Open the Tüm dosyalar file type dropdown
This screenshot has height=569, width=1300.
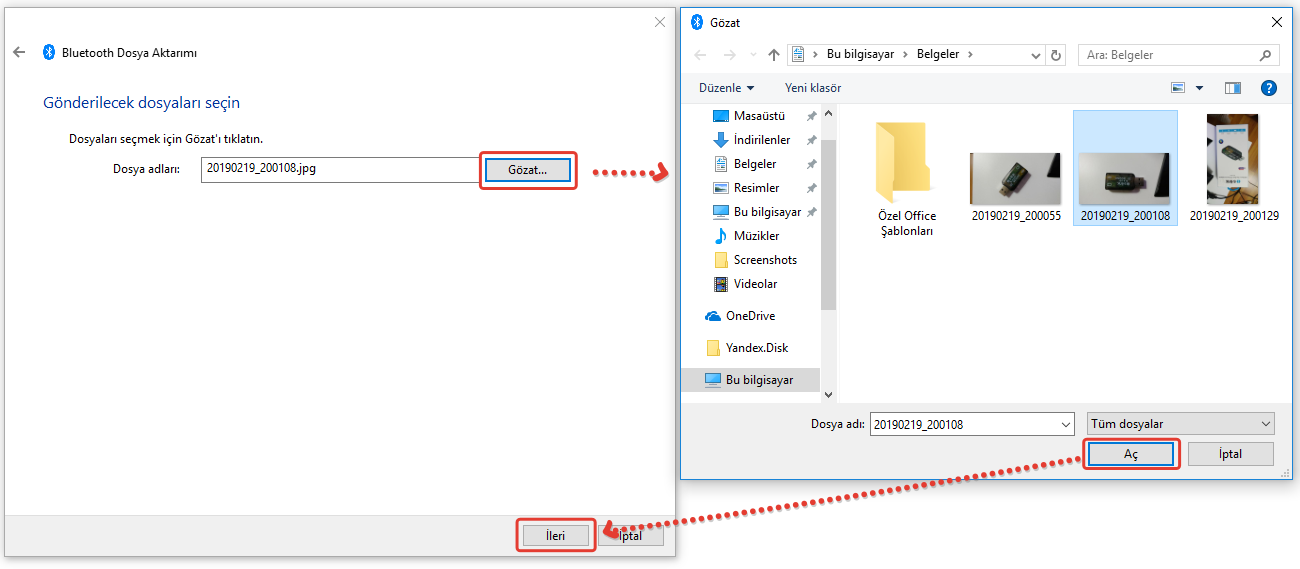point(1180,424)
